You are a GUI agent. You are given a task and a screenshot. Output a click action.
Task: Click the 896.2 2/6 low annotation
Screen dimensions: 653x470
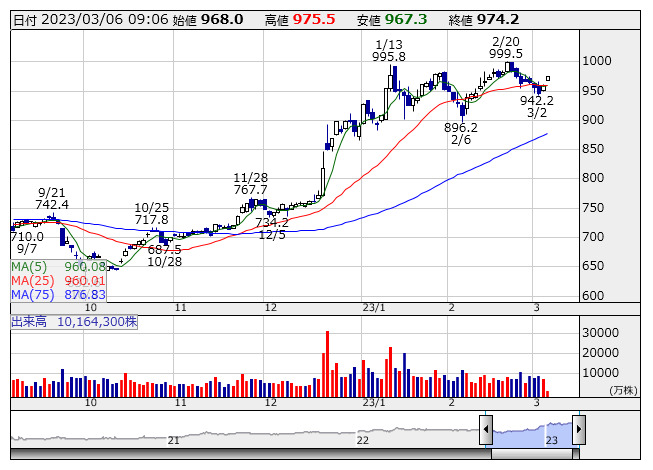[461, 134]
